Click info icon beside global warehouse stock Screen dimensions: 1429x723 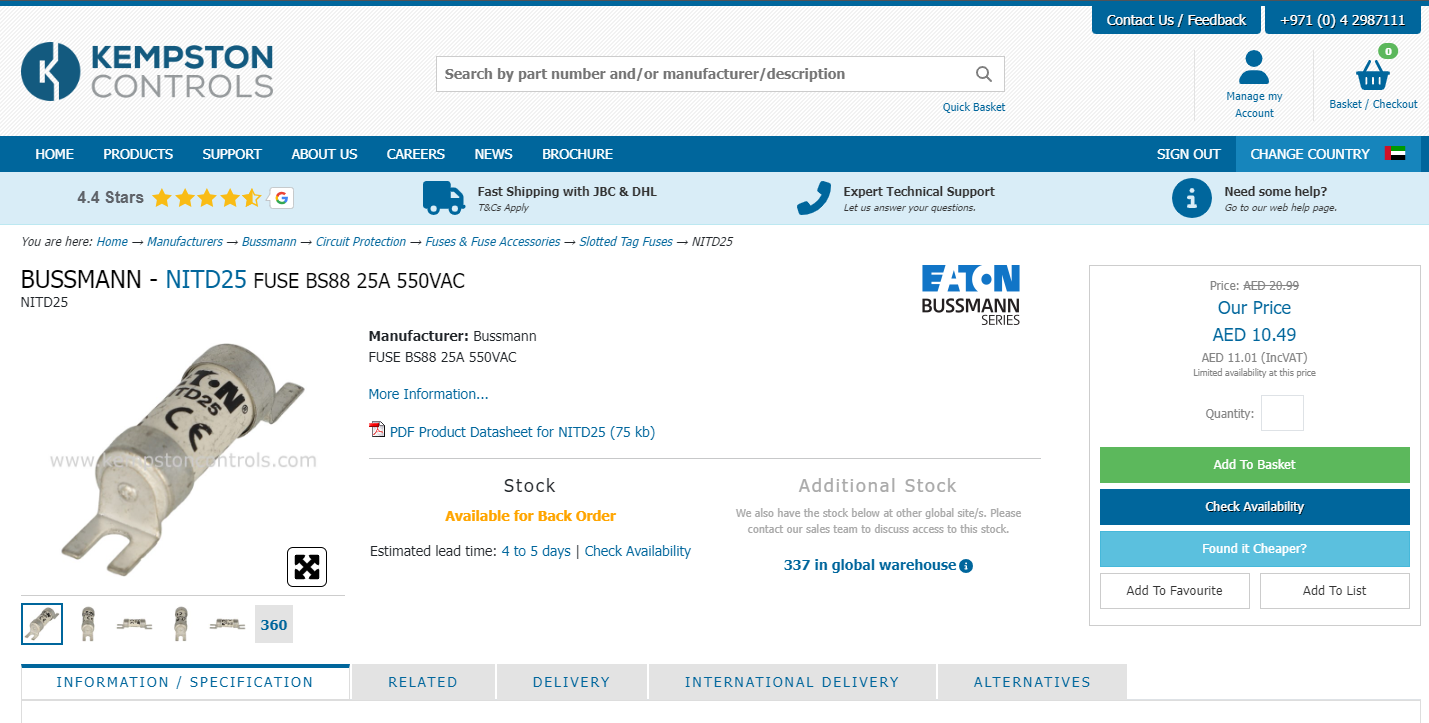coord(966,566)
